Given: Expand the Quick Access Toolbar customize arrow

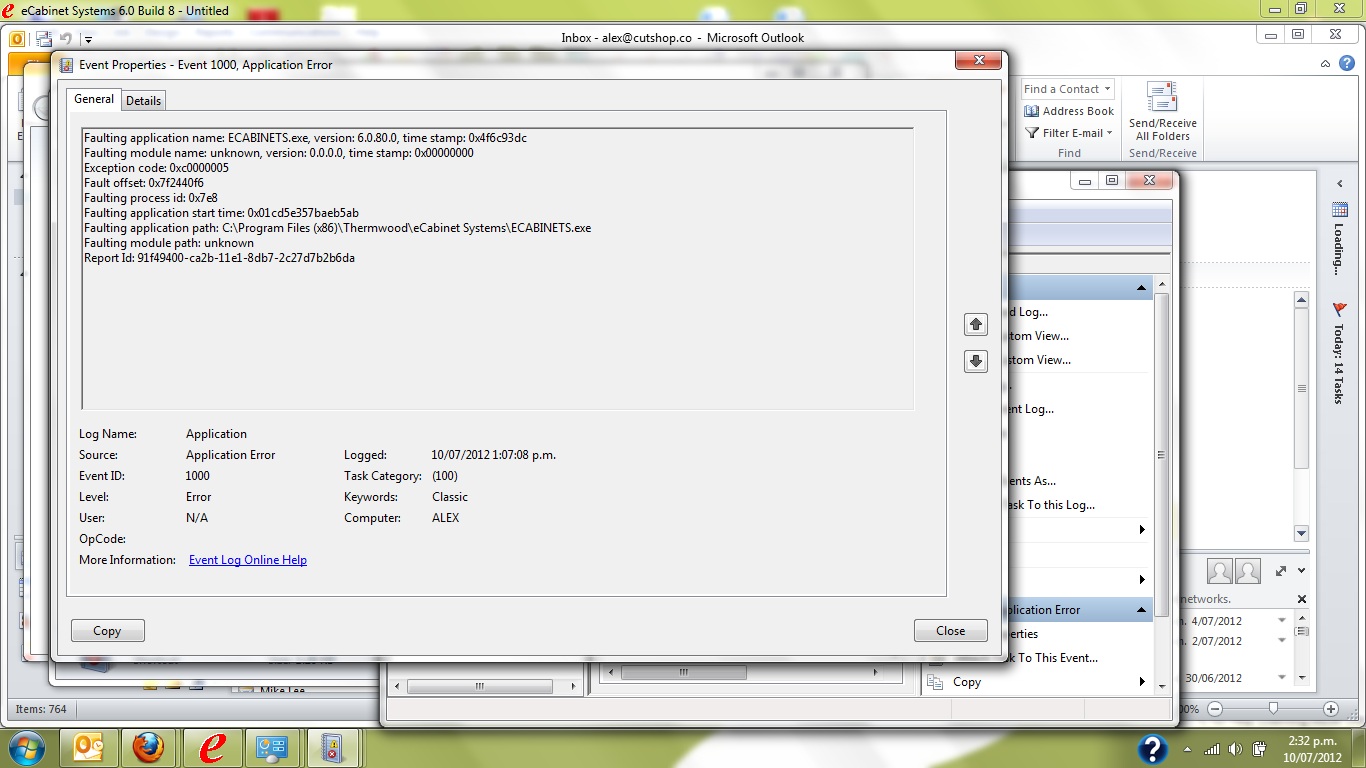Looking at the screenshot, I should pos(88,40).
